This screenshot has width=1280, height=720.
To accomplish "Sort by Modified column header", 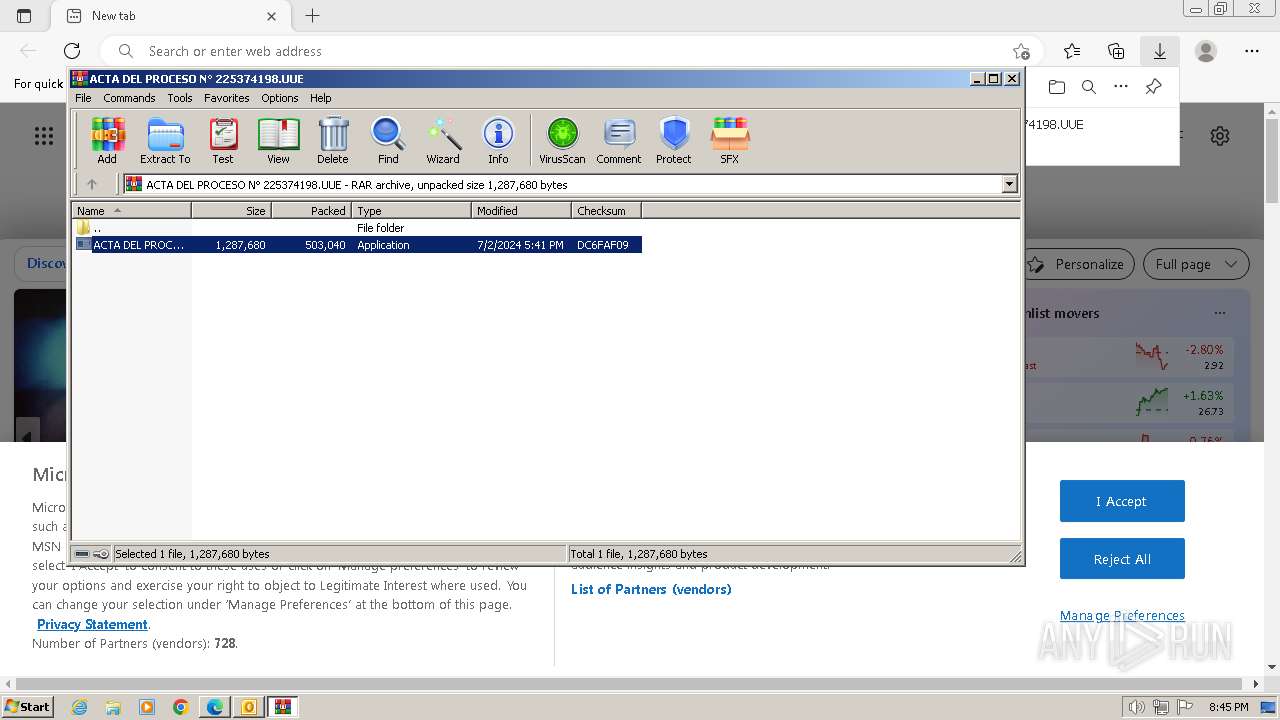I will click(521, 210).
